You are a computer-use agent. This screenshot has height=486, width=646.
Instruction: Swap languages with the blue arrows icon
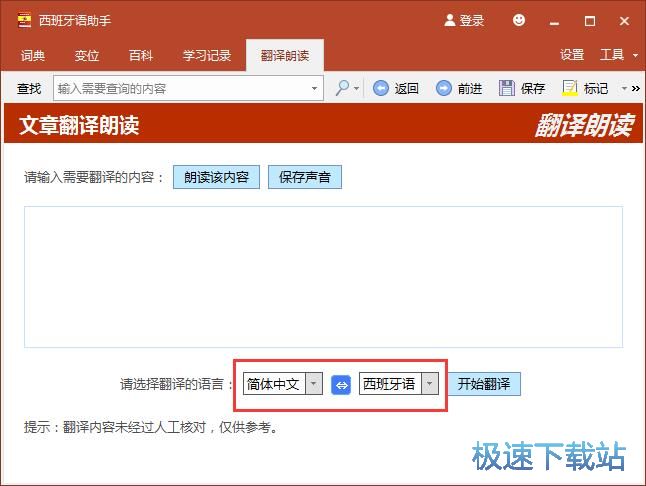tap(341, 385)
